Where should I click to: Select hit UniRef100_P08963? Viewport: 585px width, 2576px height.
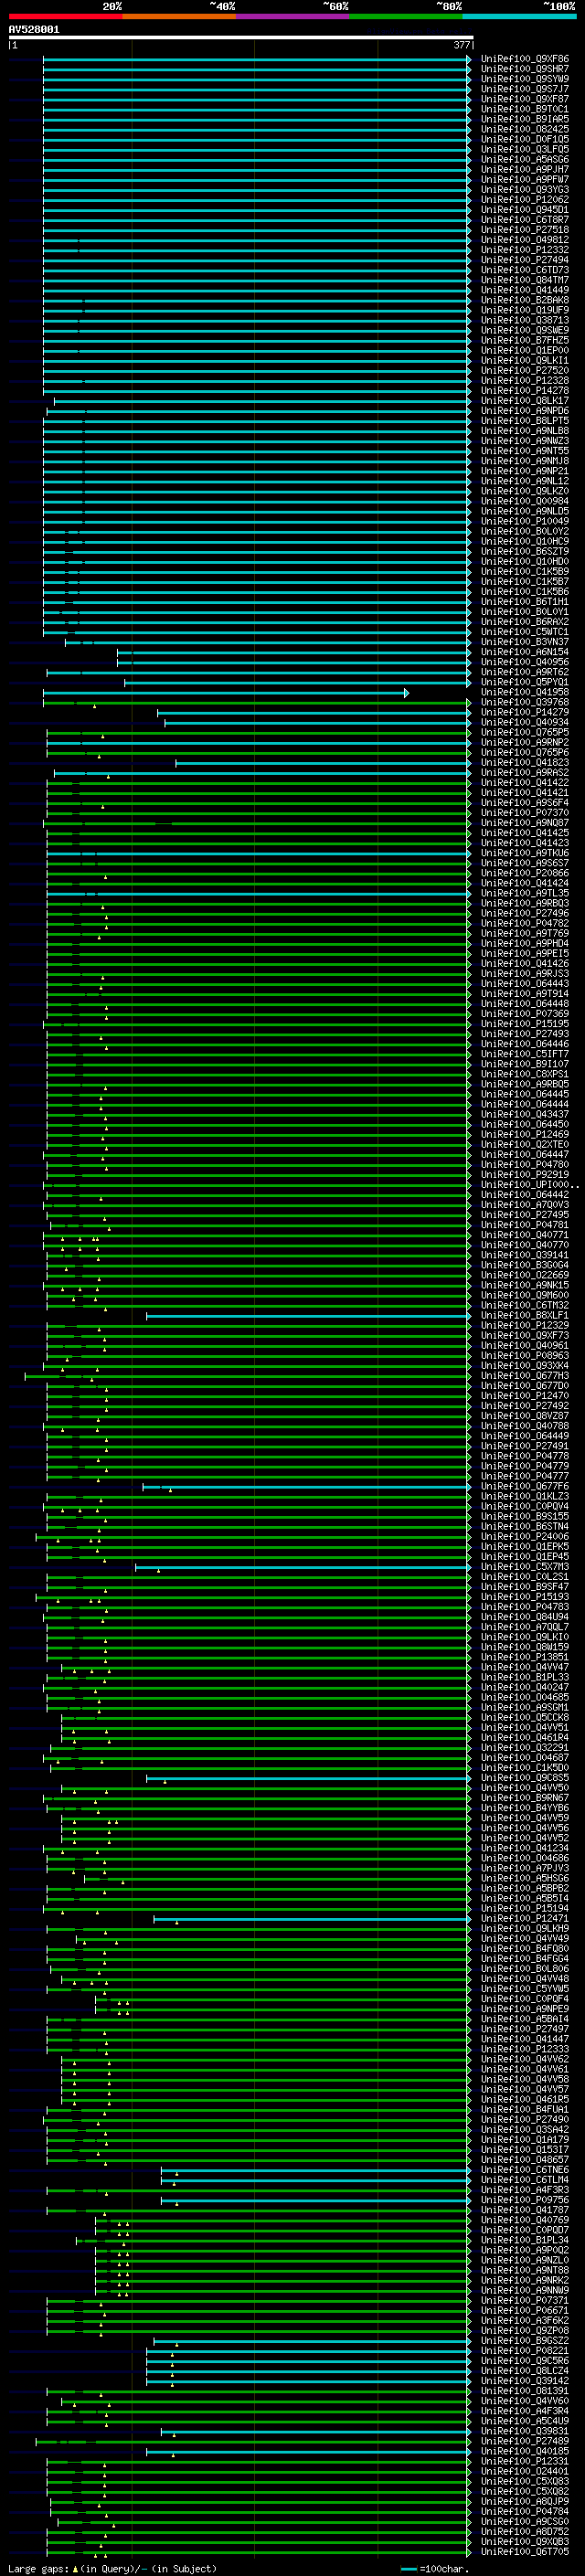coord(524,1356)
